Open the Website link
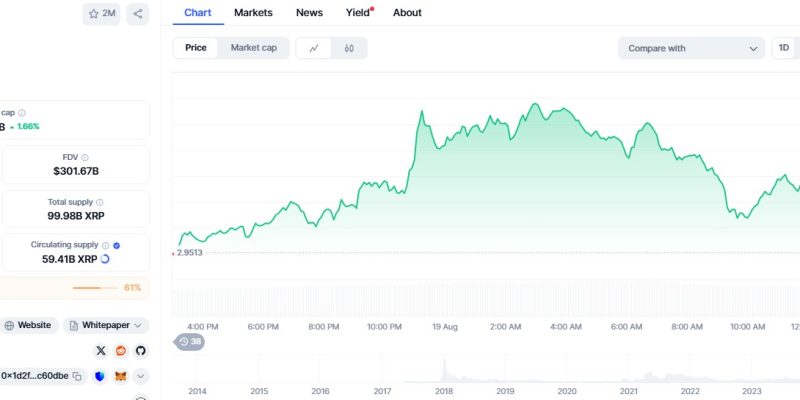This screenshot has height=400, width=800. (x=29, y=326)
